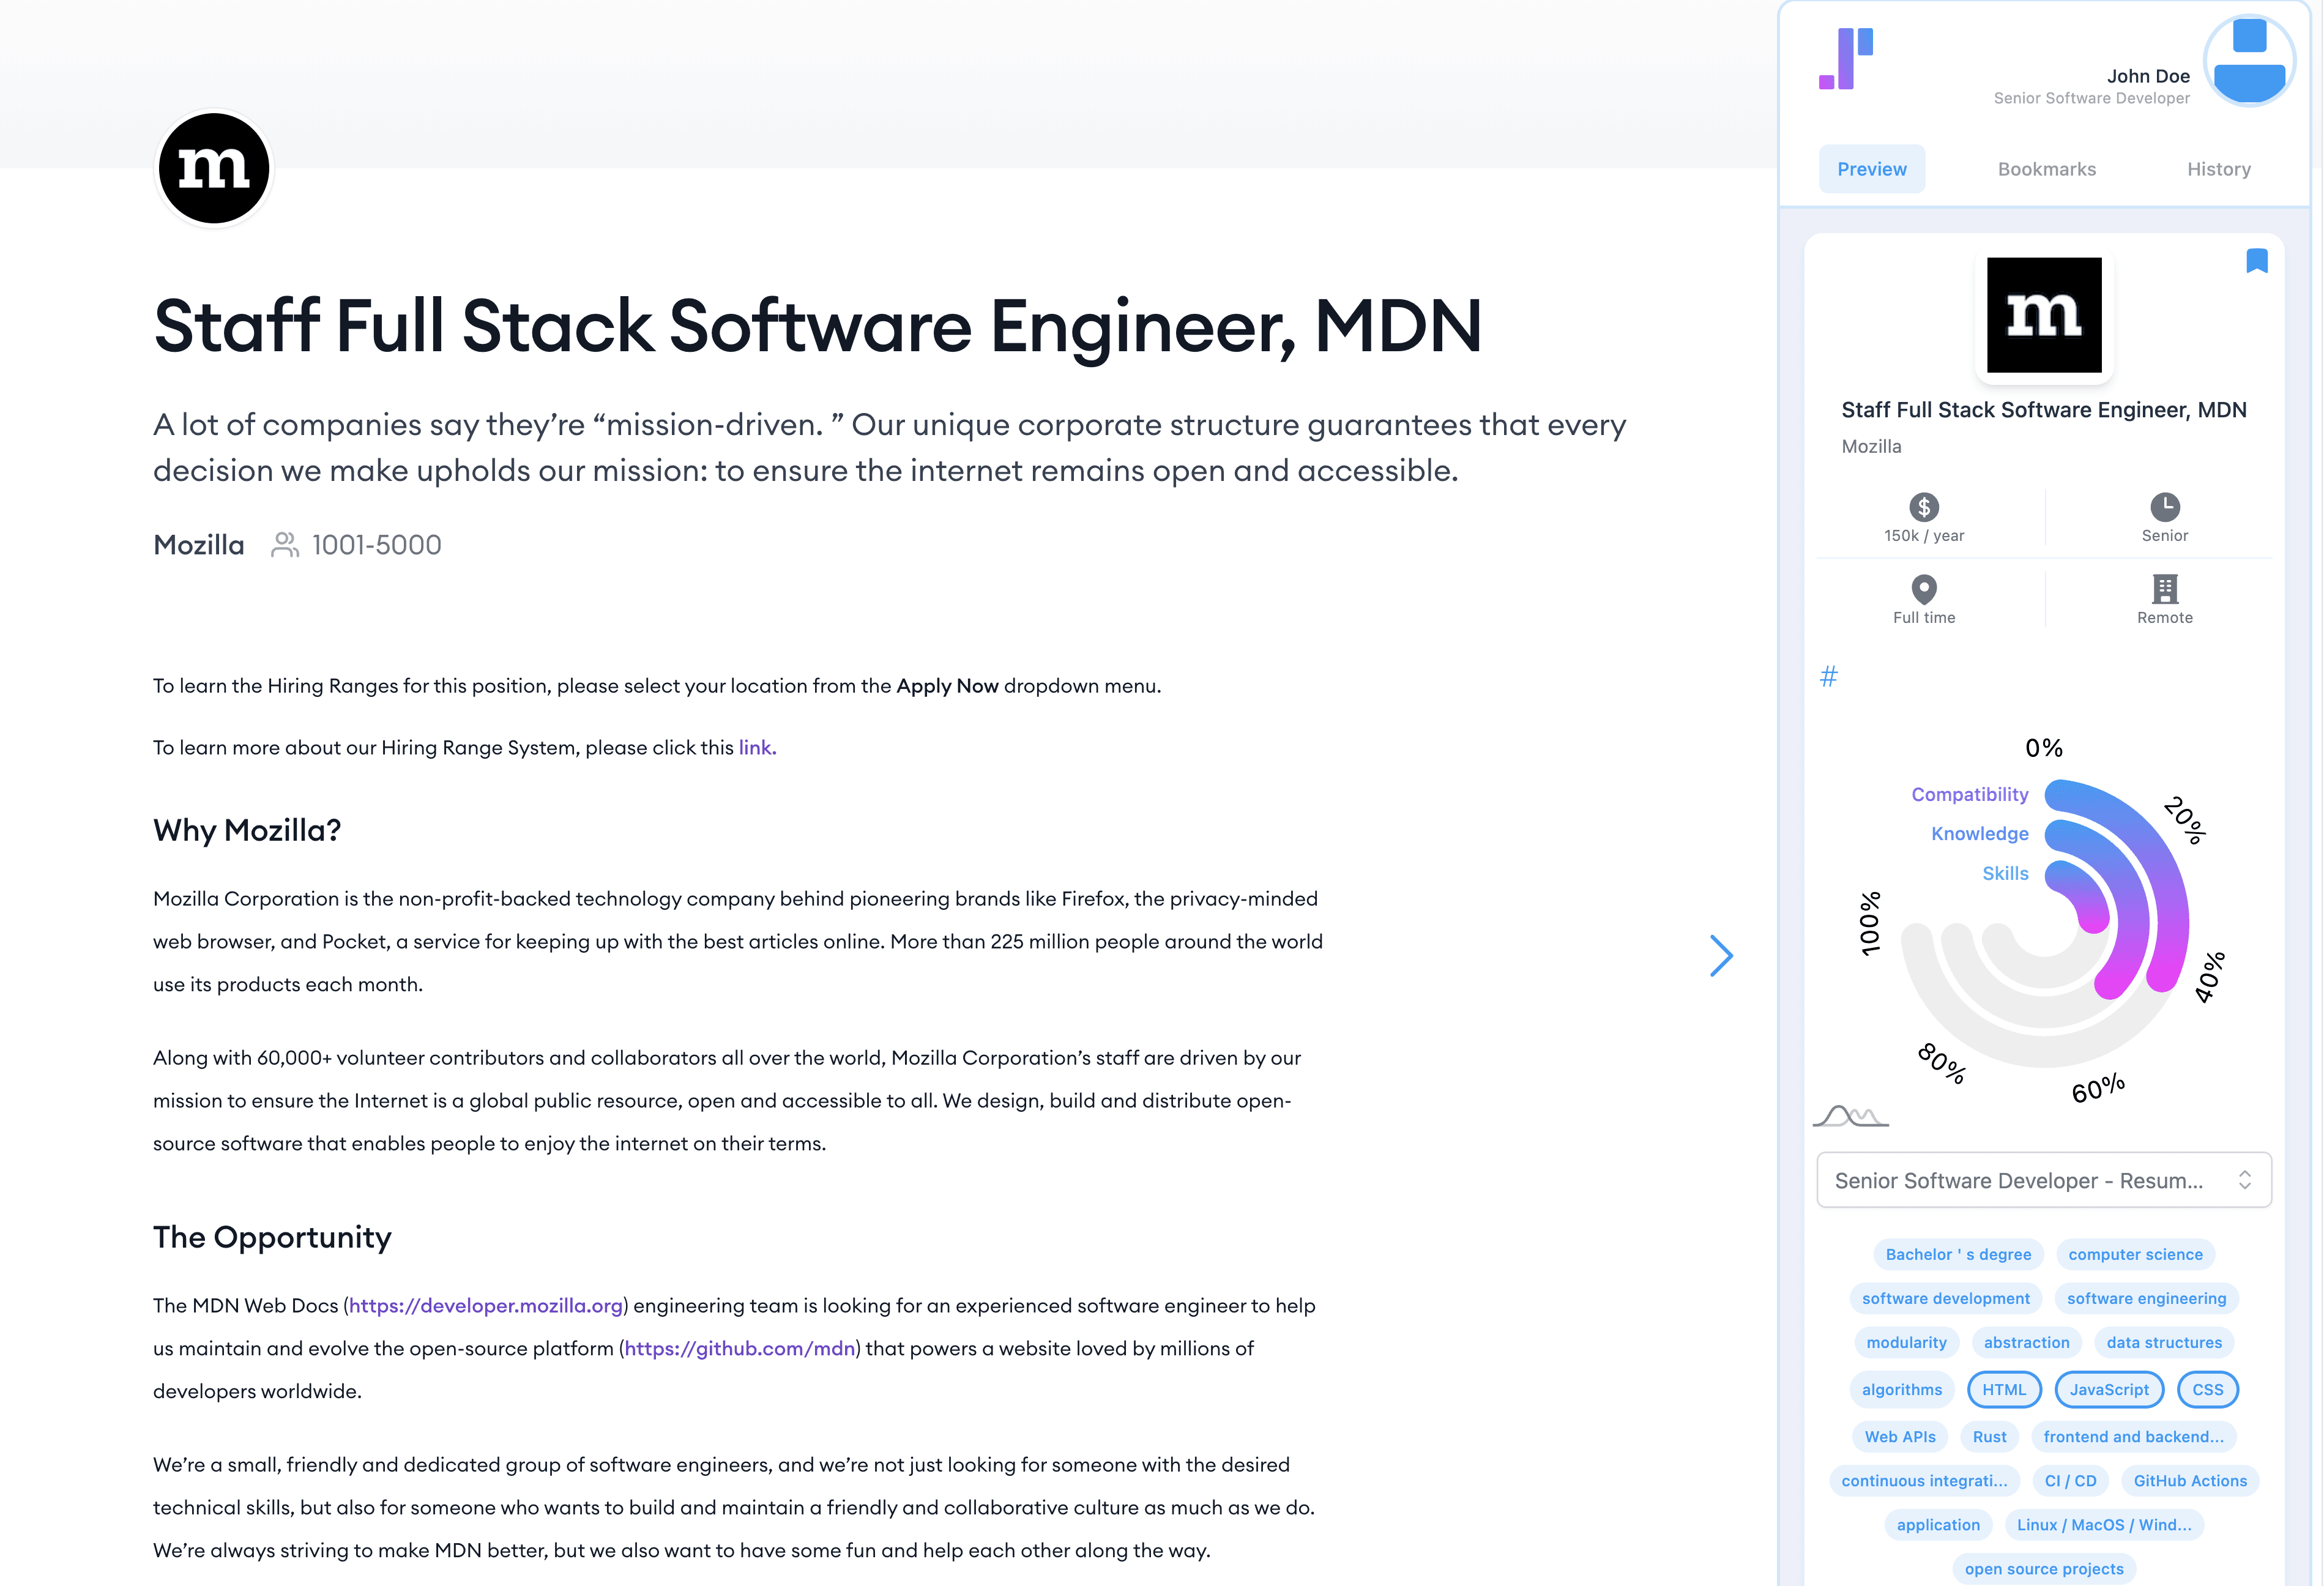Click the Linux / MacOS / Windows tag

pos(2104,1525)
